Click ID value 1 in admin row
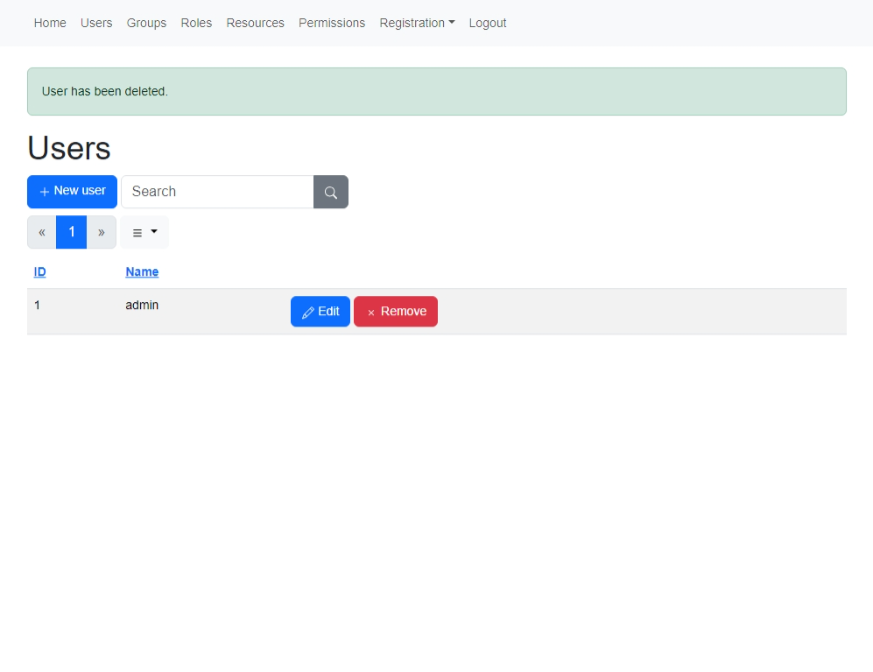The image size is (873, 672). [37, 305]
